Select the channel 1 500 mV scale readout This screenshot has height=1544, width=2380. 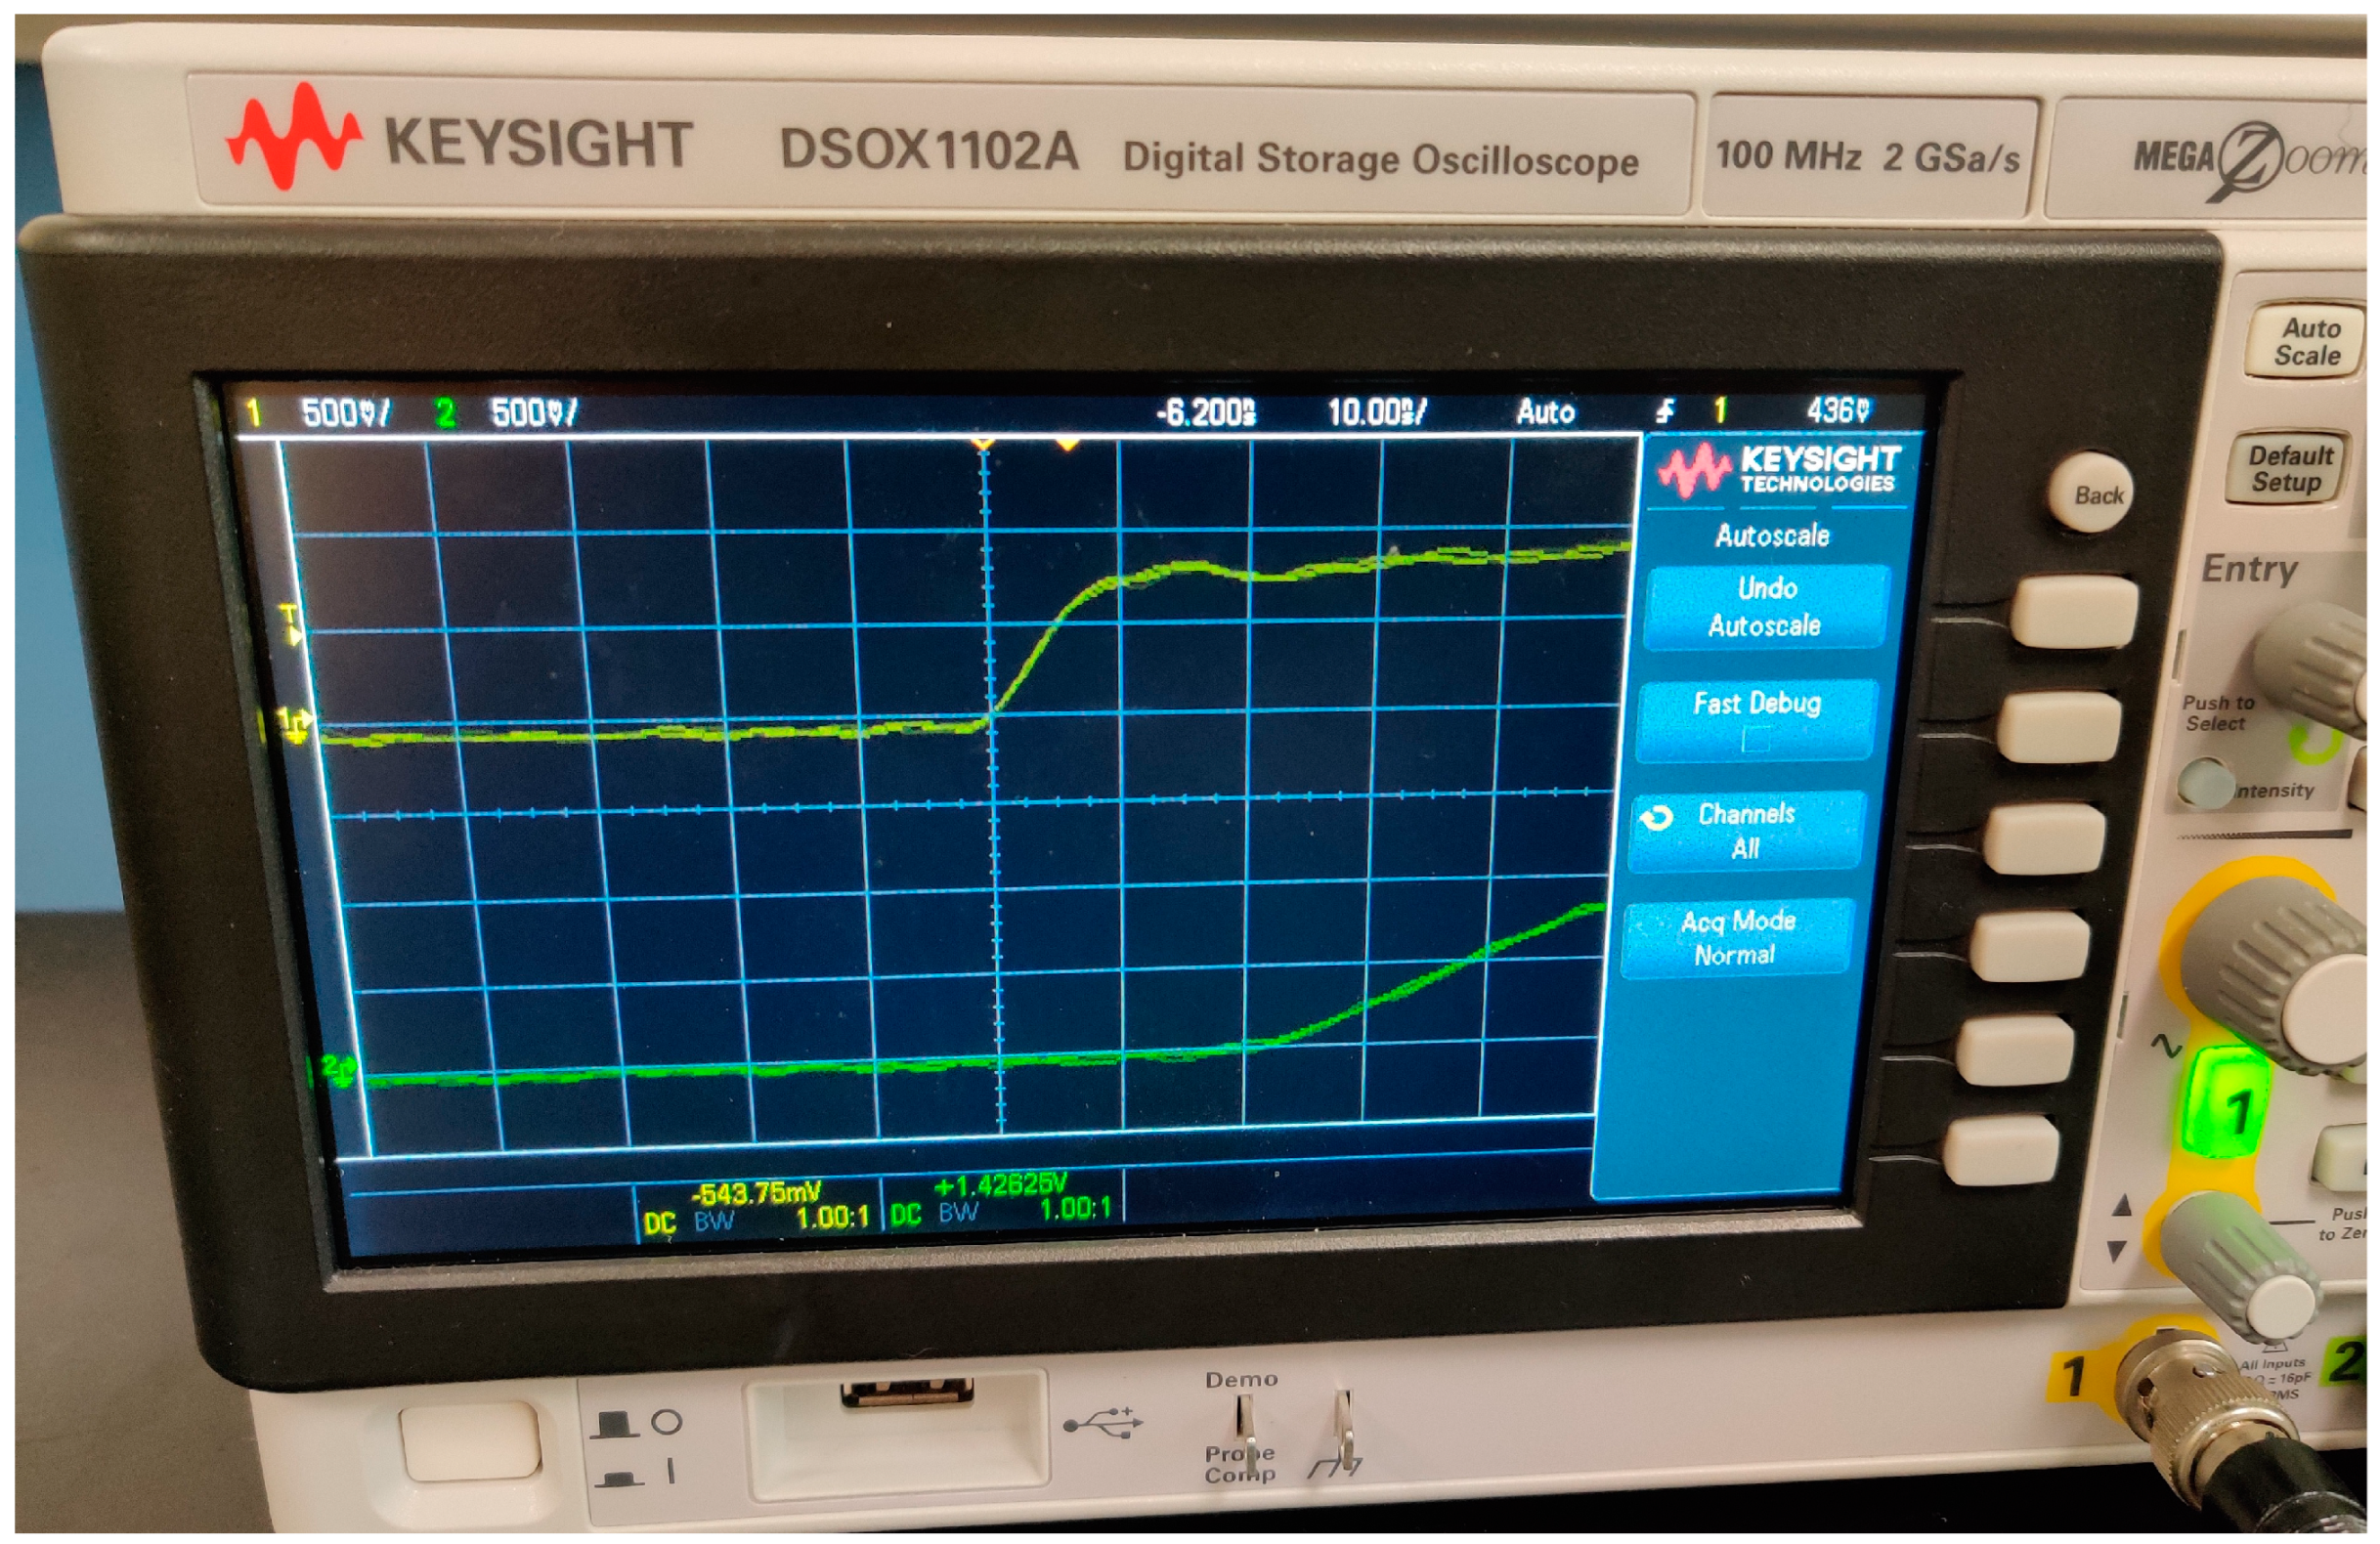coord(346,413)
